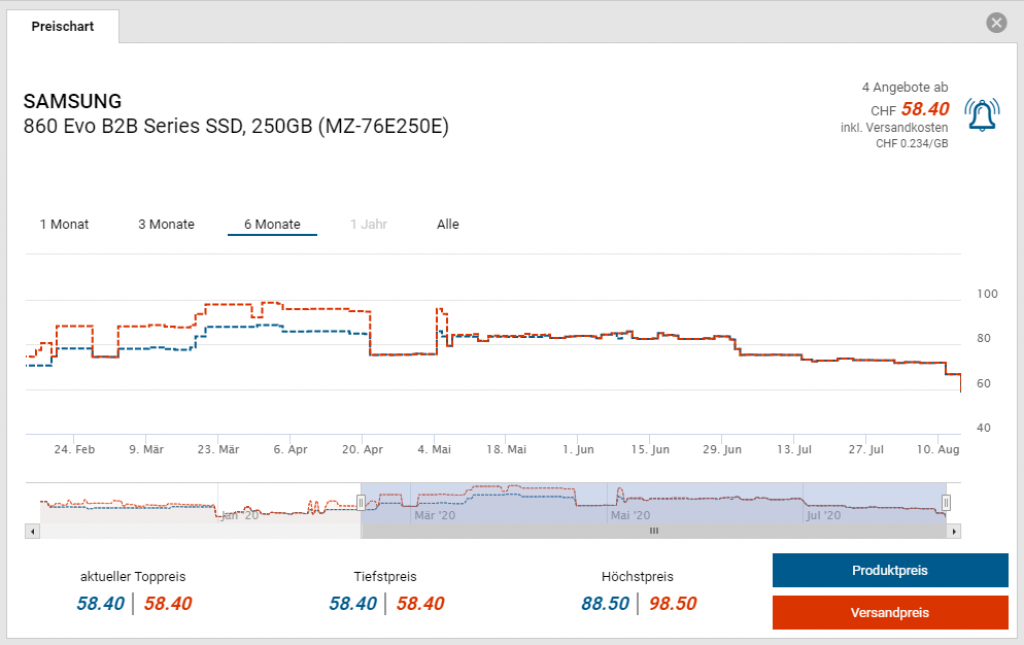Click the left range handle in navigator

click(x=361, y=503)
